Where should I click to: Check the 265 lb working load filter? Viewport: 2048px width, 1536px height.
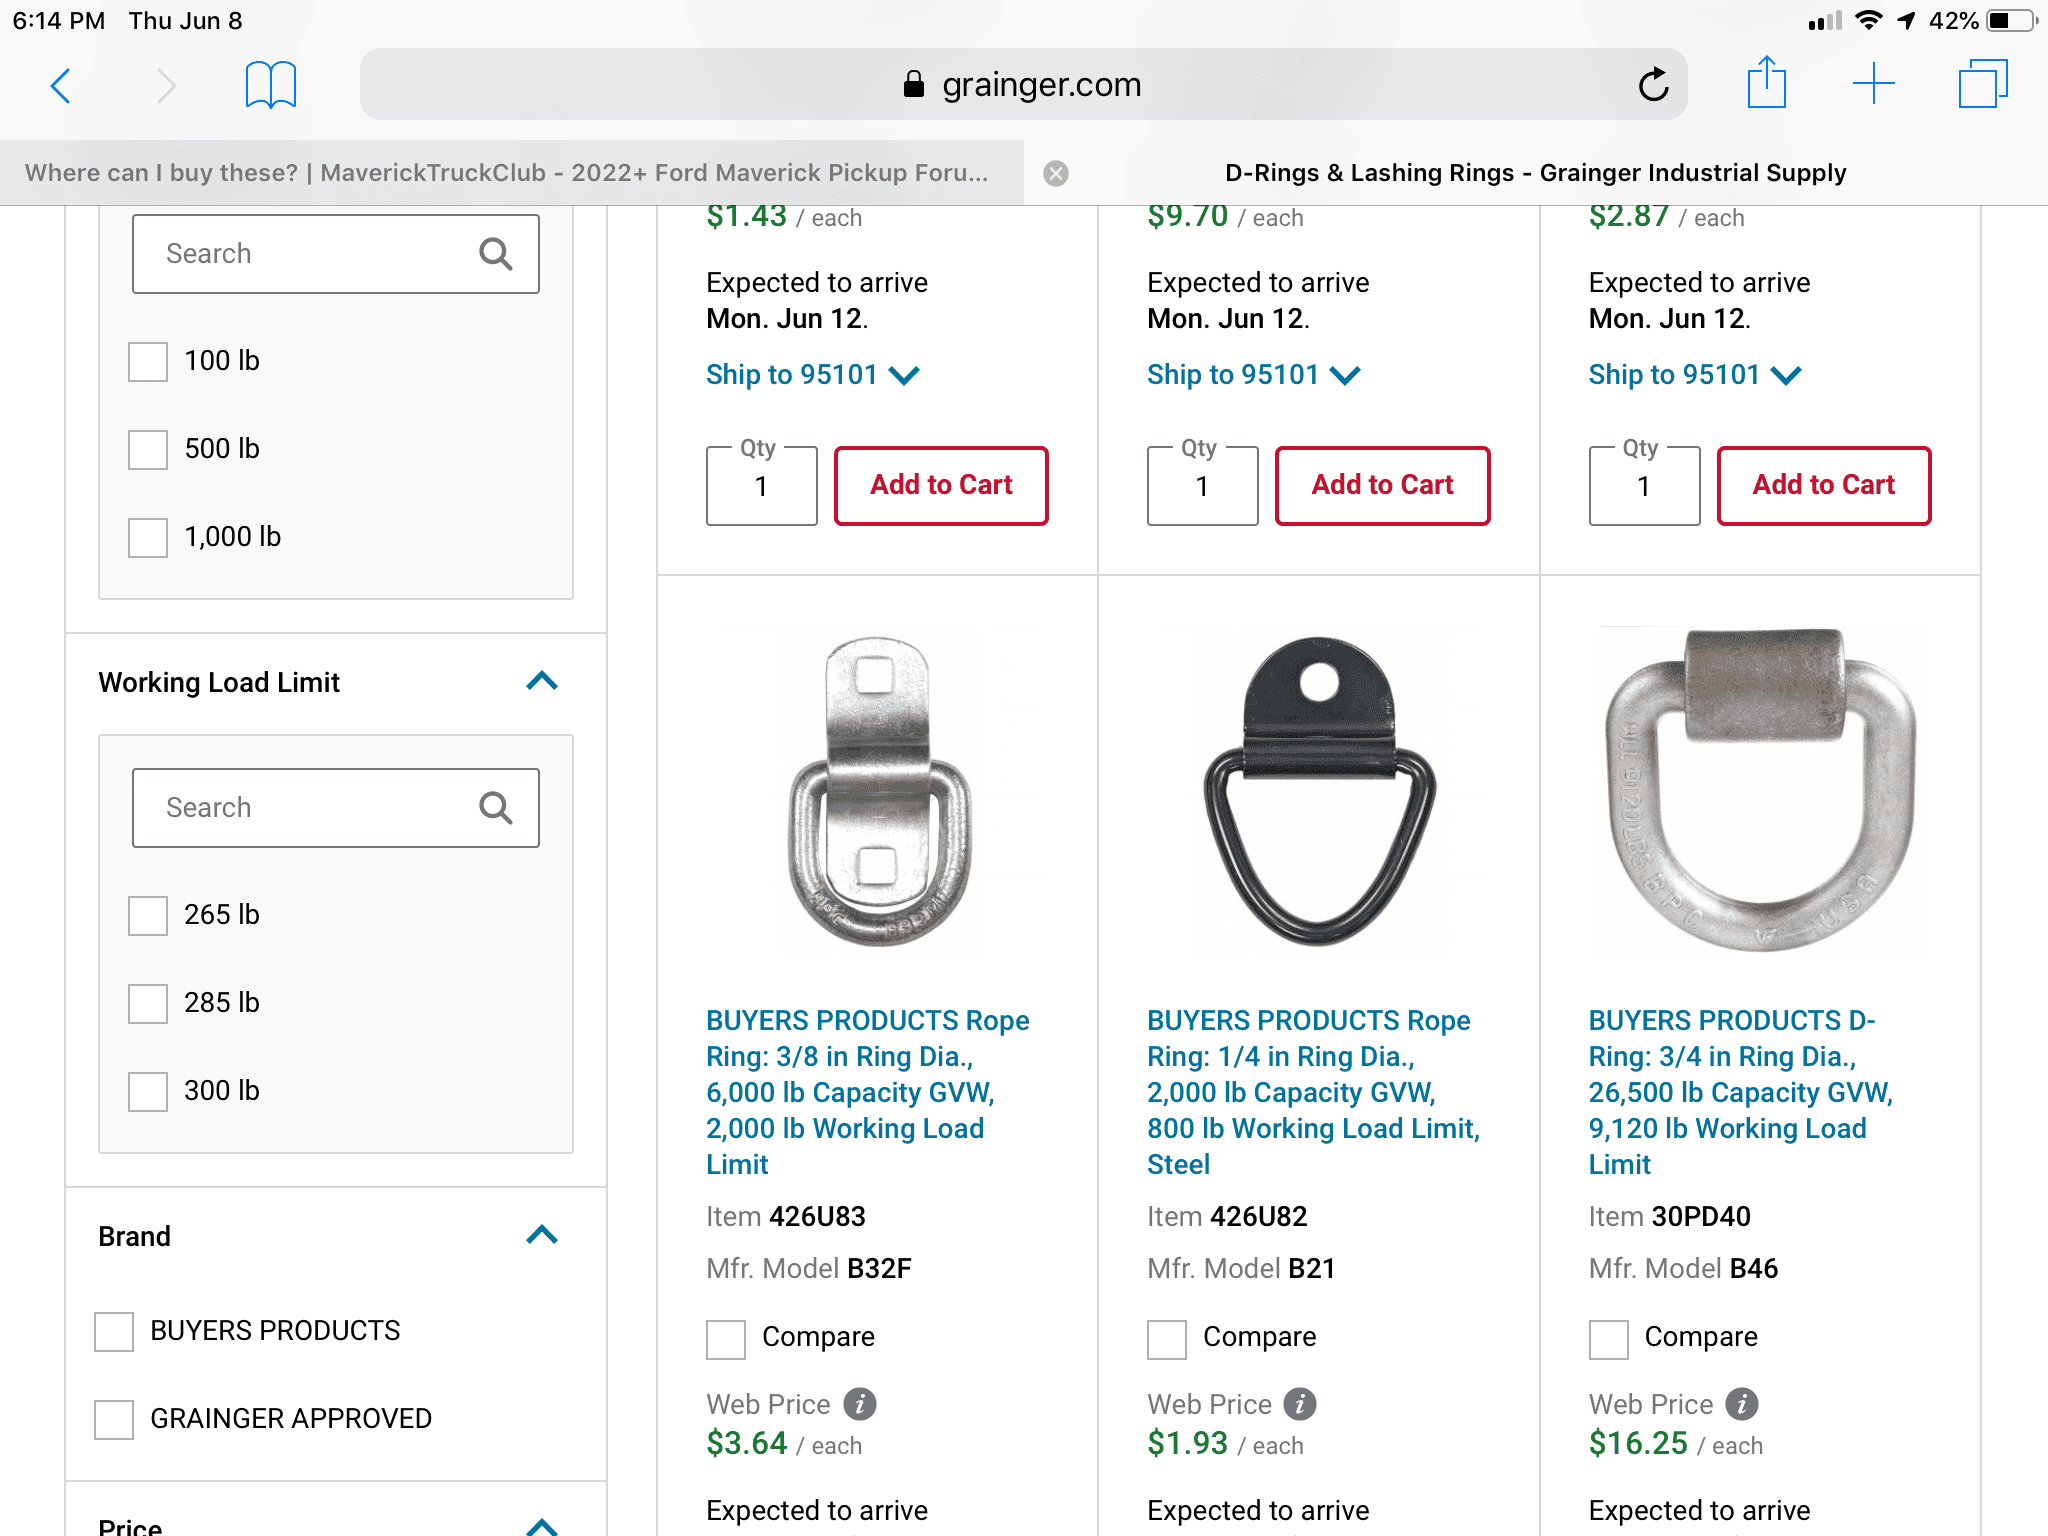point(148,915)
